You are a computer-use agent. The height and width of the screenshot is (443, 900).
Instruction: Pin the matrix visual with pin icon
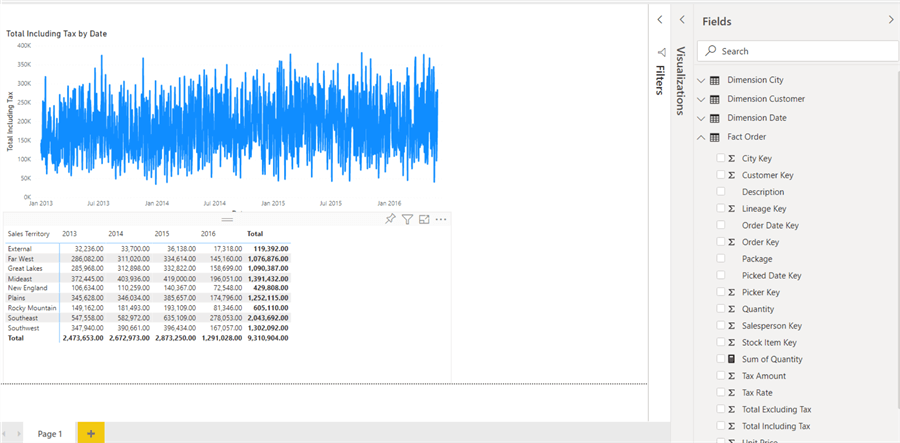coord(390,219)
